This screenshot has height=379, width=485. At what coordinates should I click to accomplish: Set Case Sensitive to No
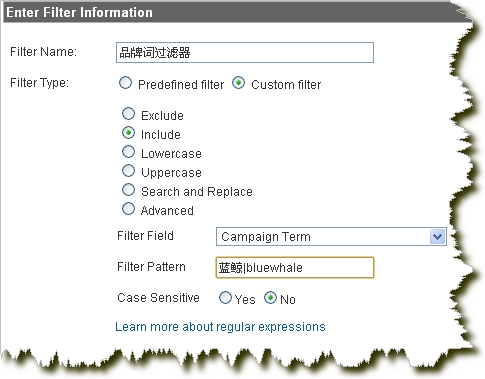point(270,298)
